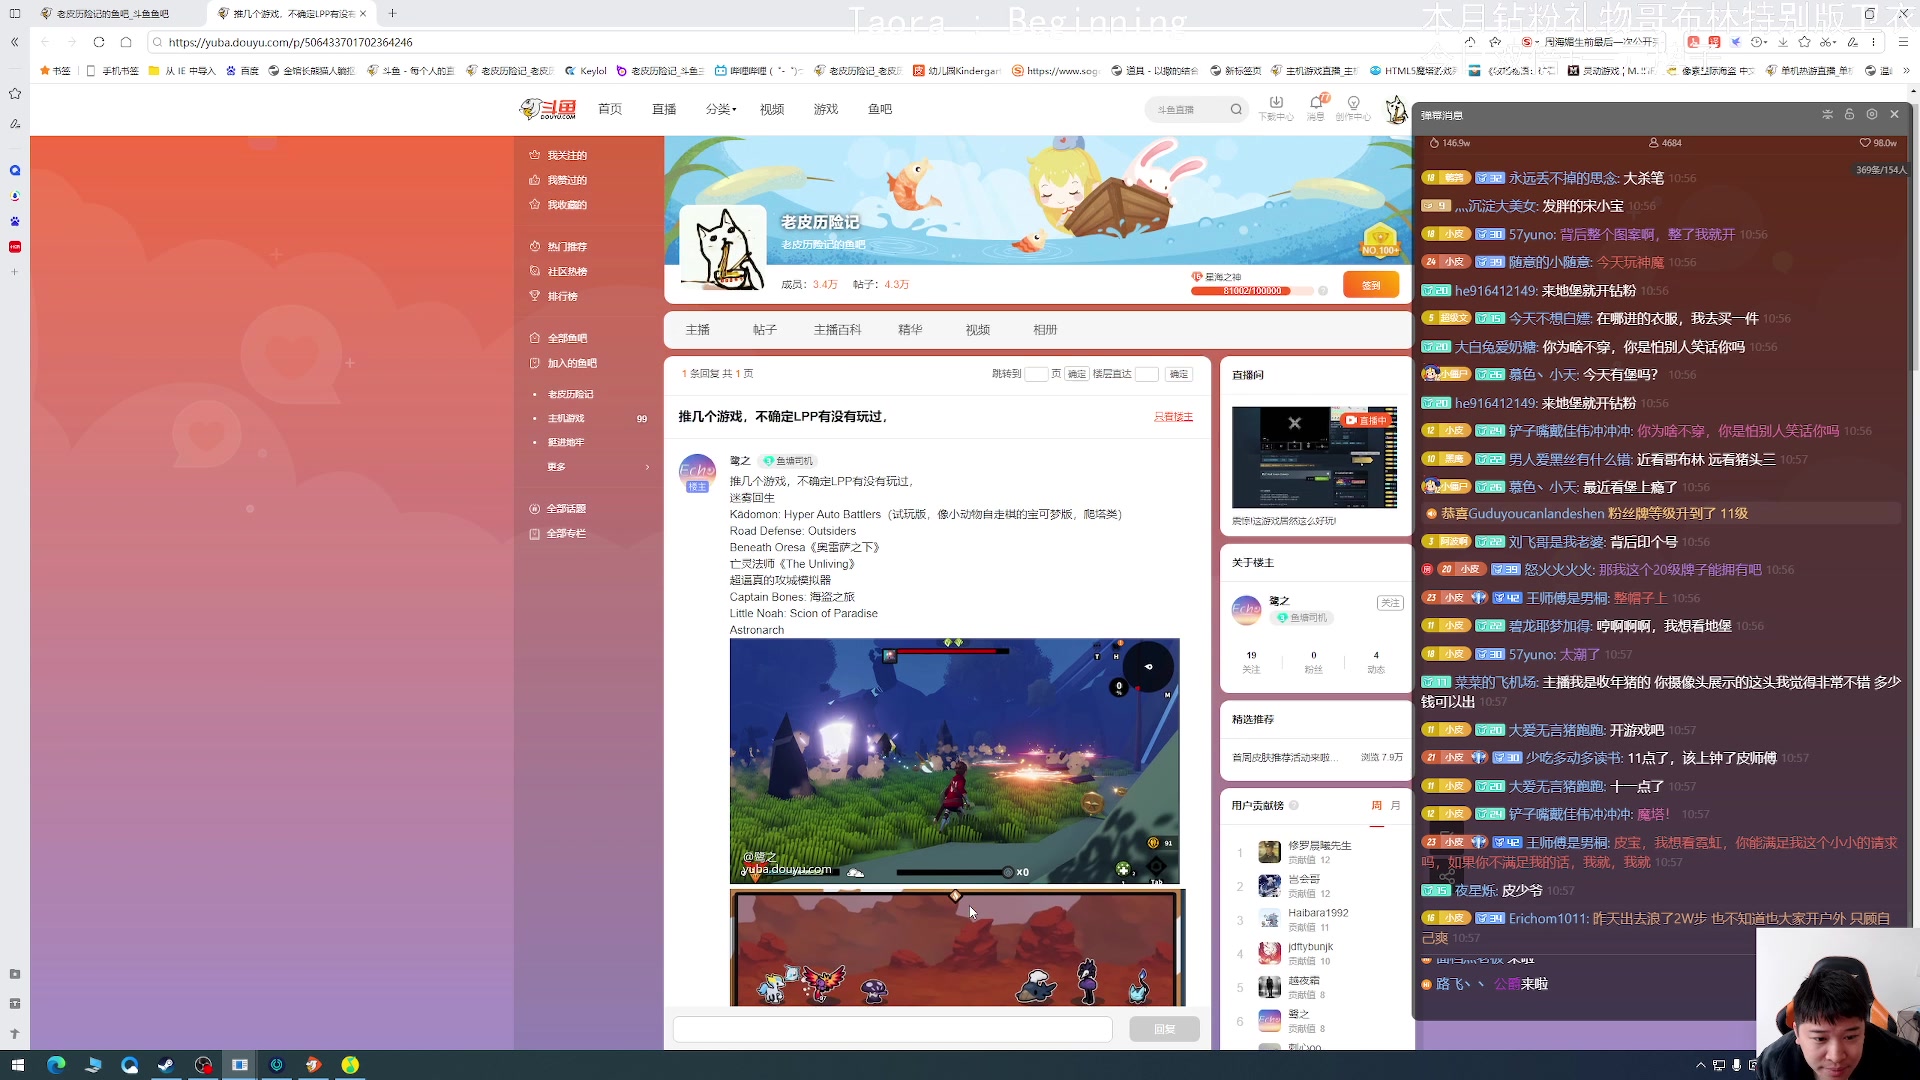Screen dimensions: 1920x1080
Task: Go to 首页 in Douyu navigation
Action: point(610,109)
